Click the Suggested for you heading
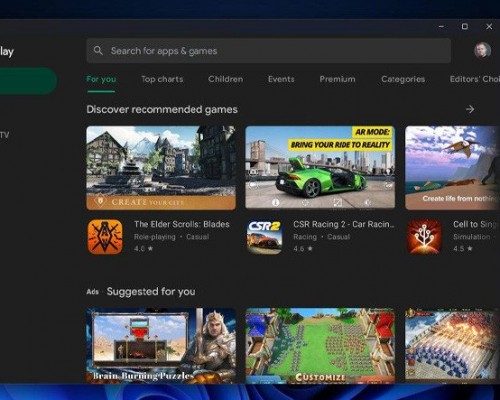This screenshot has height=400, width=500. pos(151,292)
